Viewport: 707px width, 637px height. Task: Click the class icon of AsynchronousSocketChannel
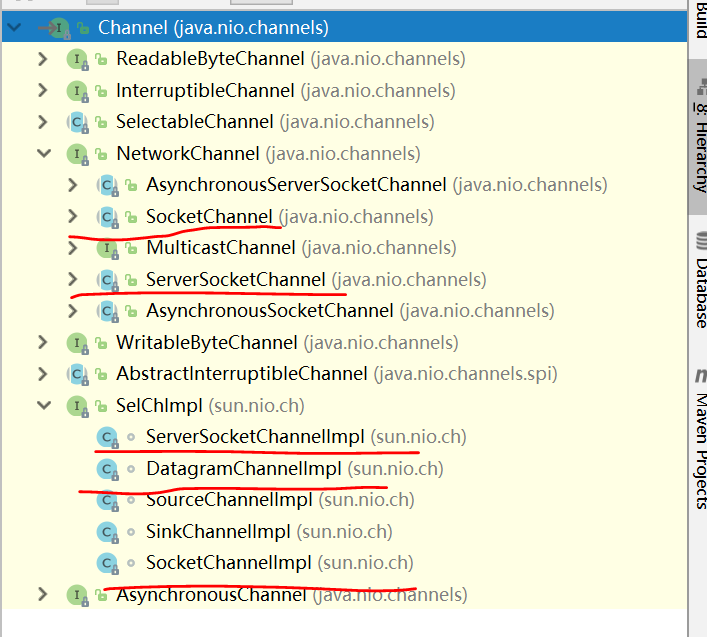(107, 312)
